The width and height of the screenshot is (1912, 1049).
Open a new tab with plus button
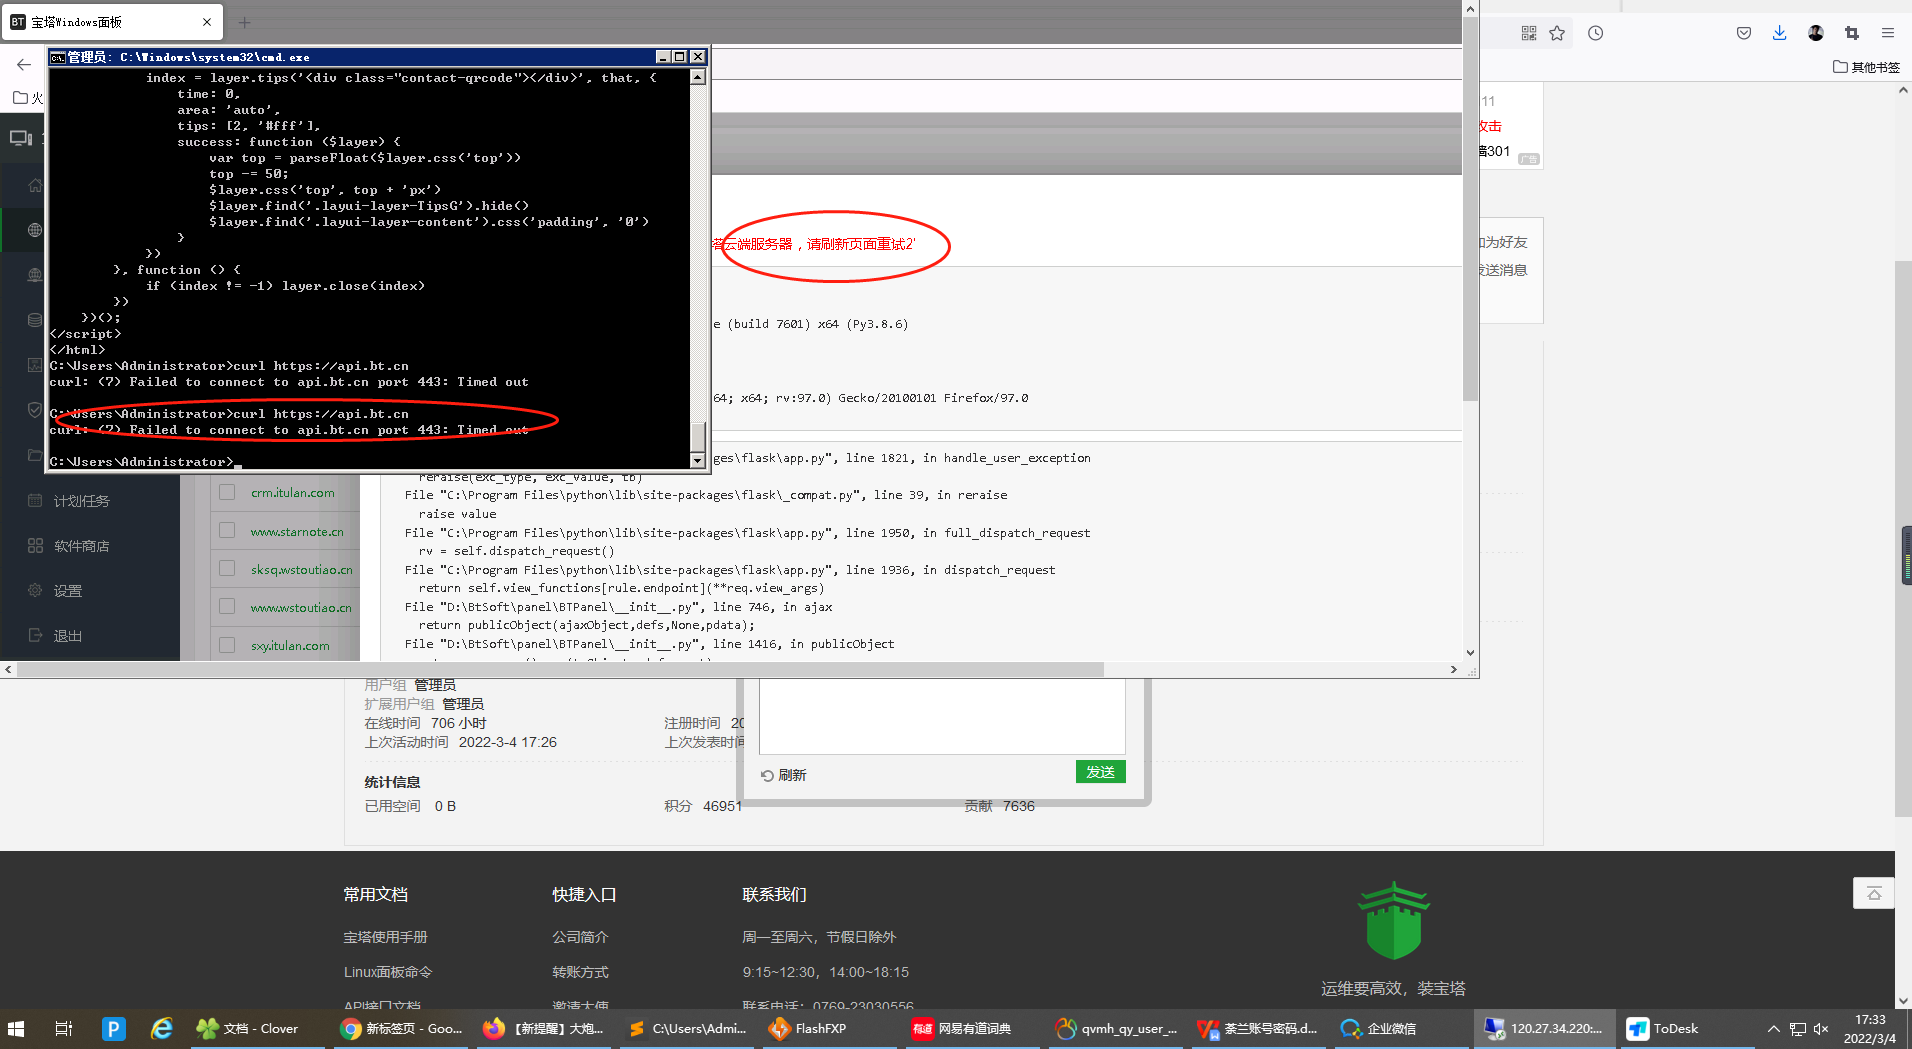coord(244,21)
